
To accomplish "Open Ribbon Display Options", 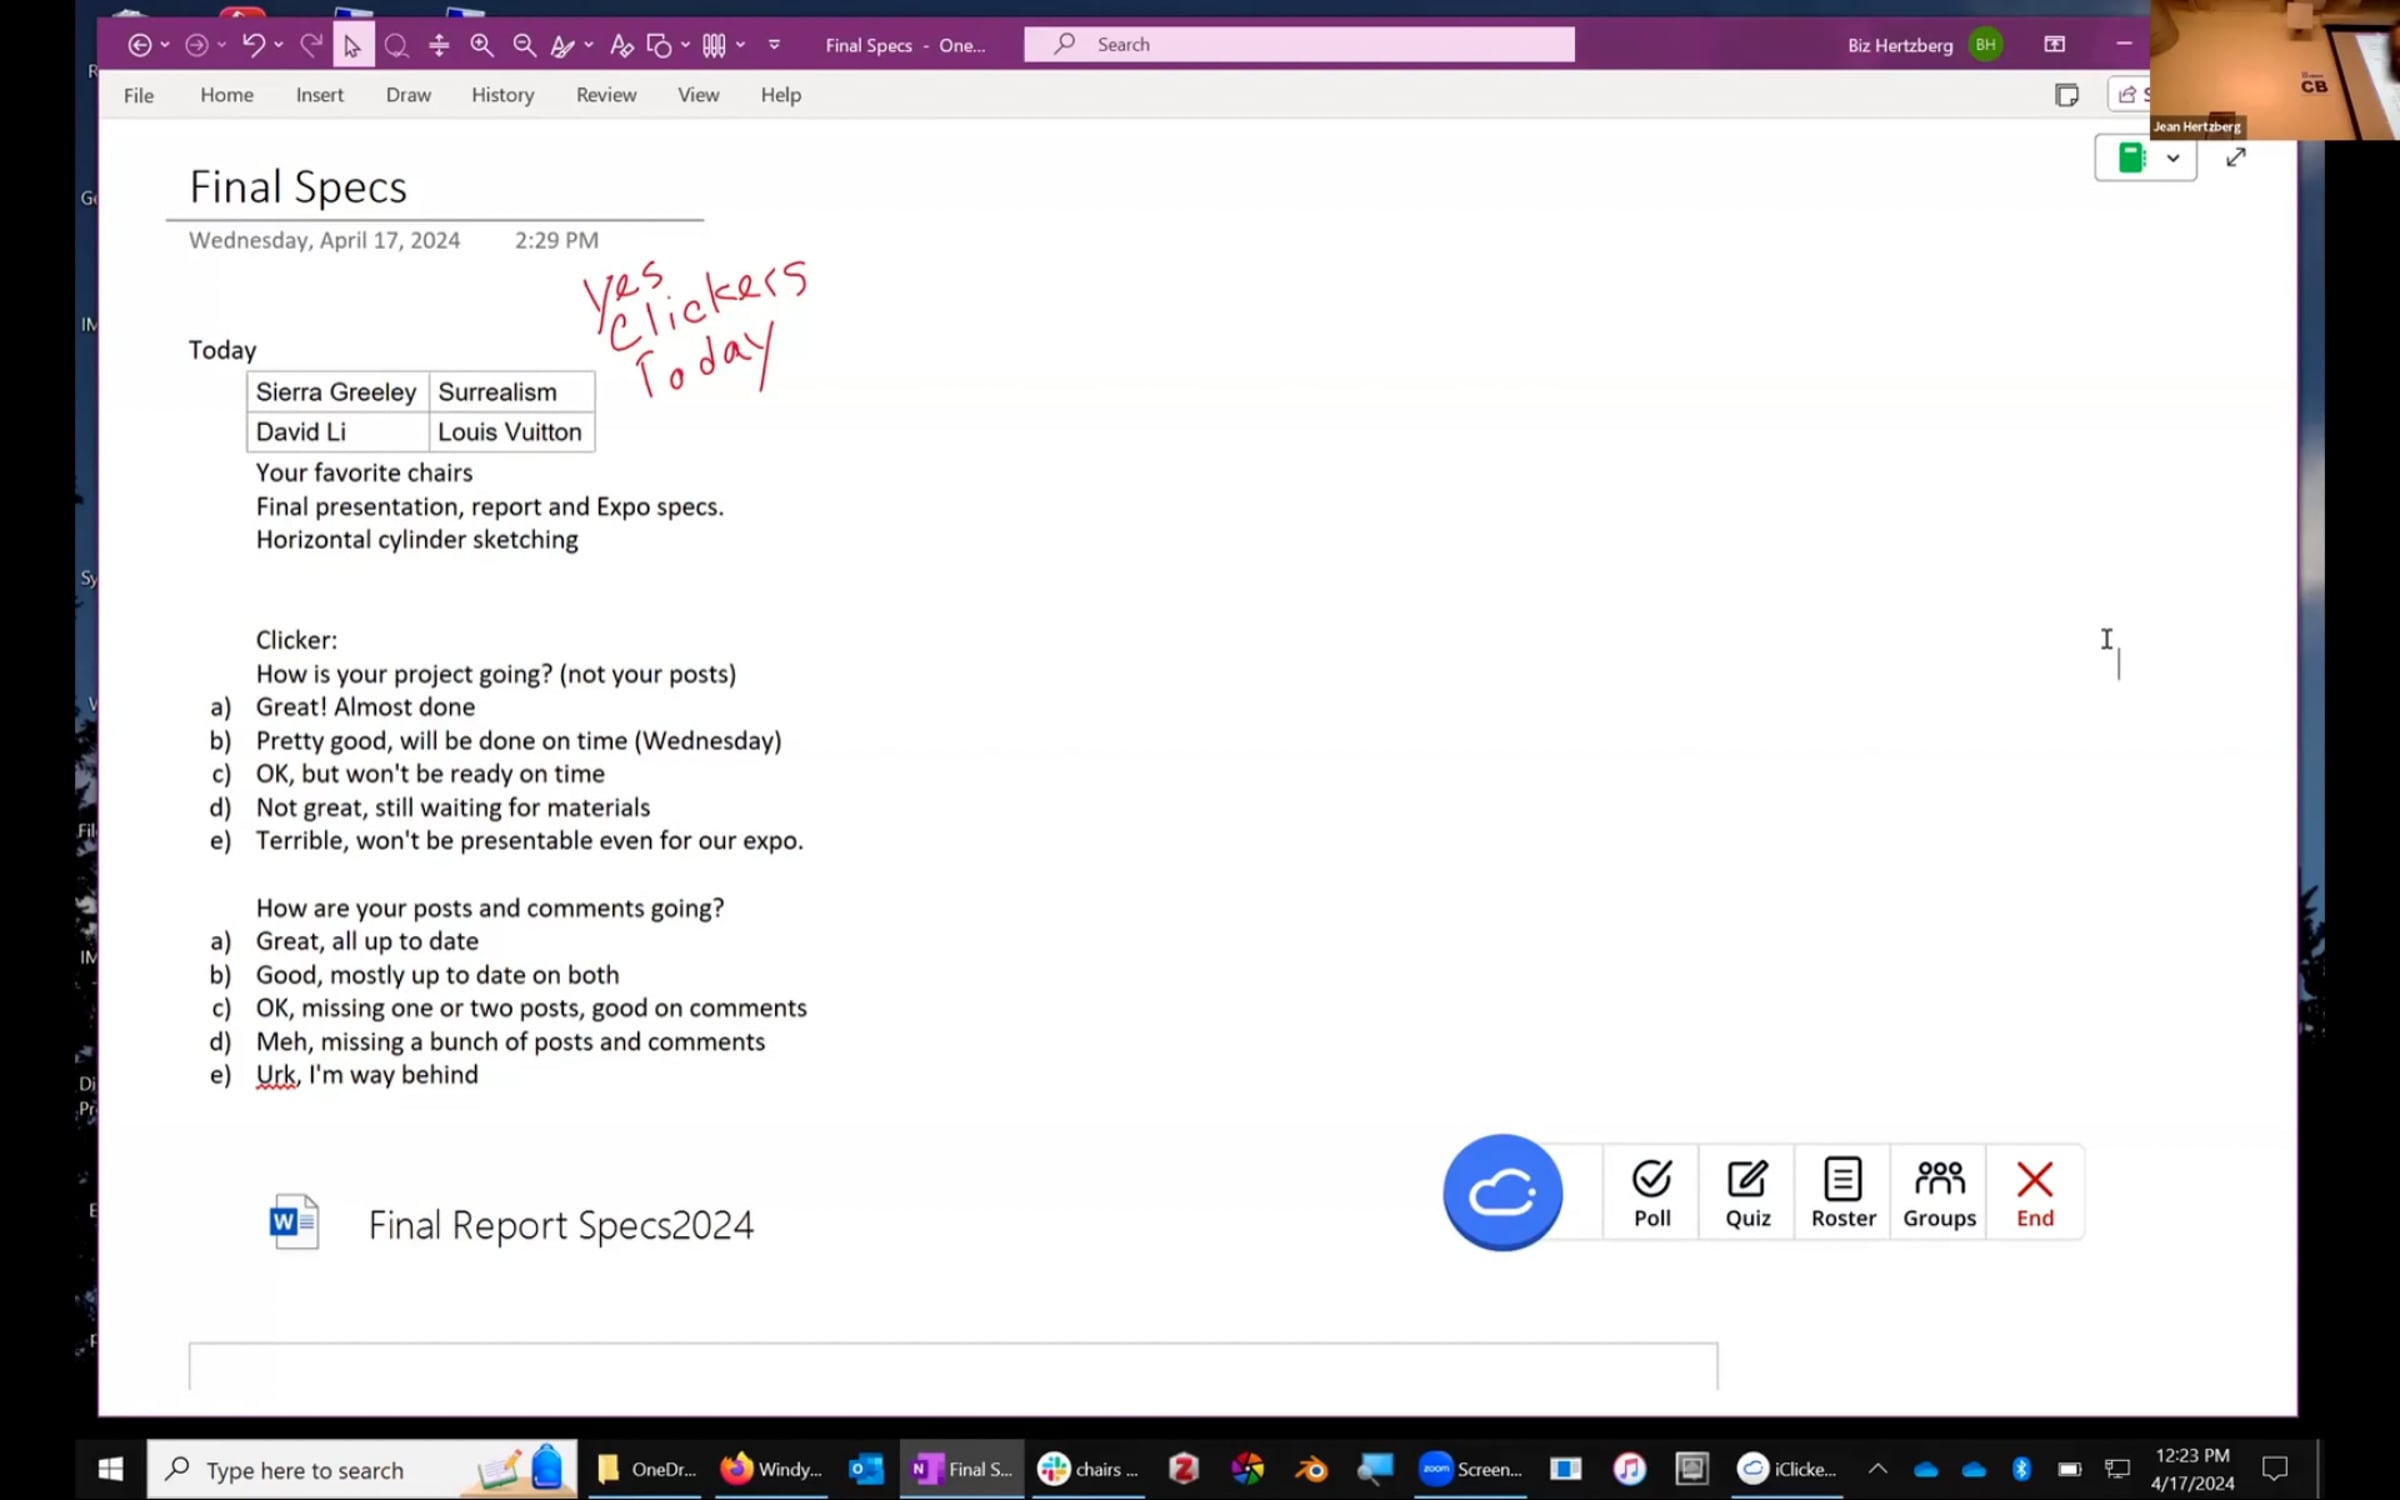I will pos(2054,45).
